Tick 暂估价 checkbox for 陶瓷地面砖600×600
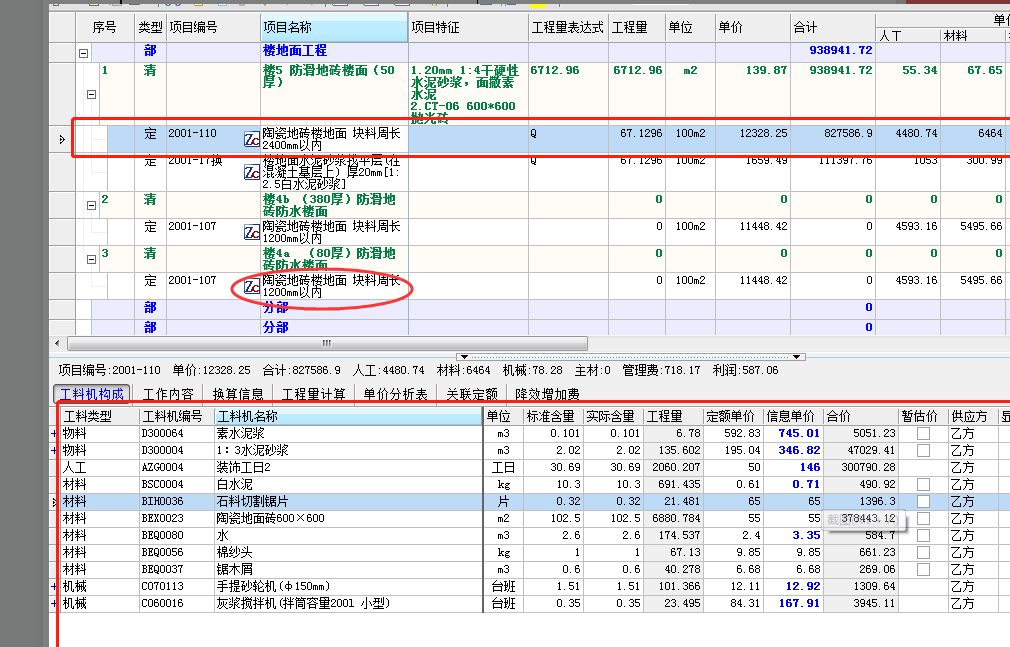Screen dimensions: 1010x647 [x=923, y=518]
